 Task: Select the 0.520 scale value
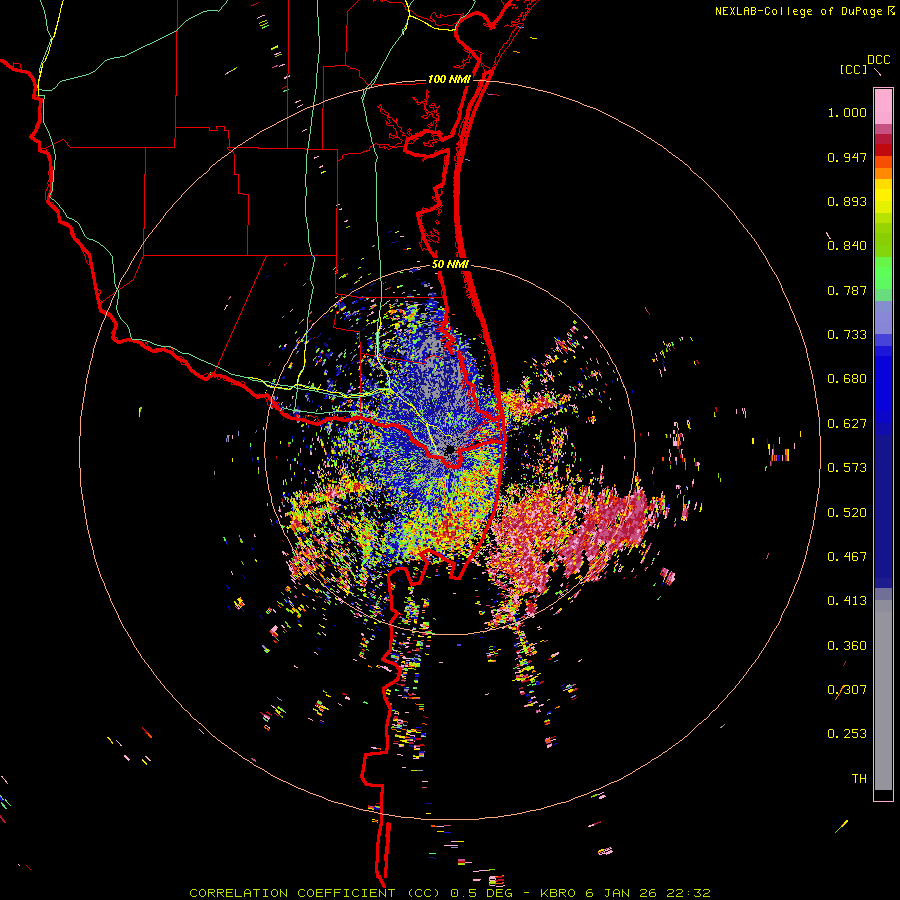click(847, 513)
